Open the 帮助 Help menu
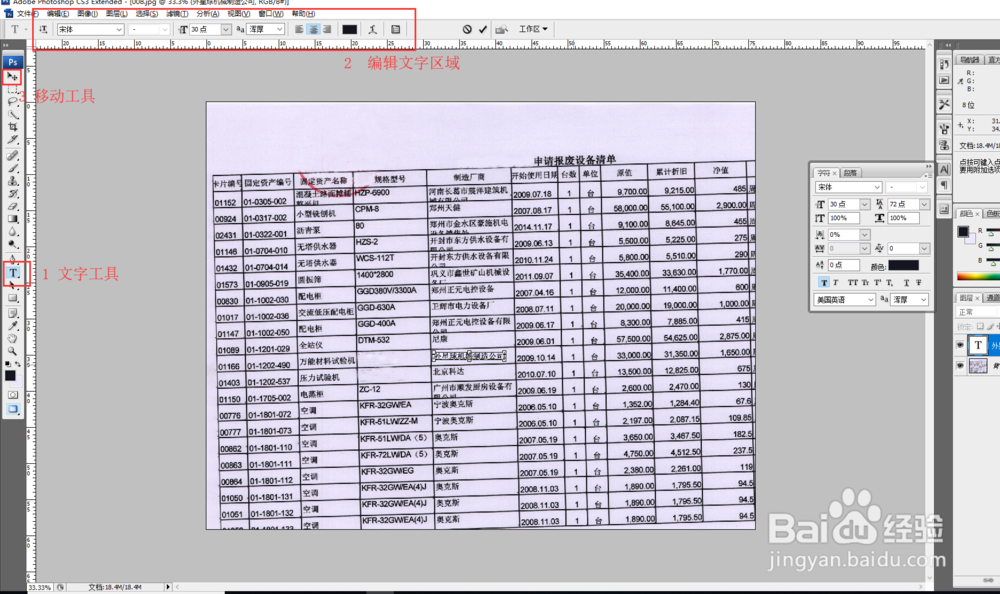 (304, 13)
